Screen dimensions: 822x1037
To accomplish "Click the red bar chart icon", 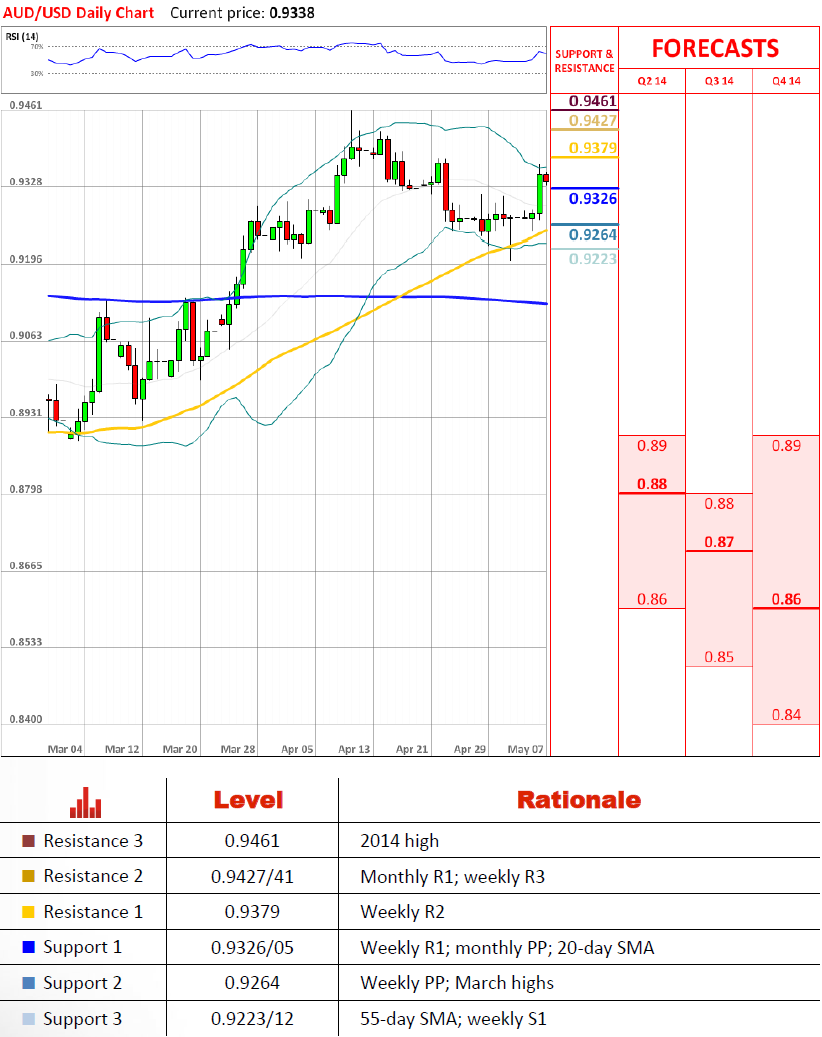I will (x=85, y=802).
